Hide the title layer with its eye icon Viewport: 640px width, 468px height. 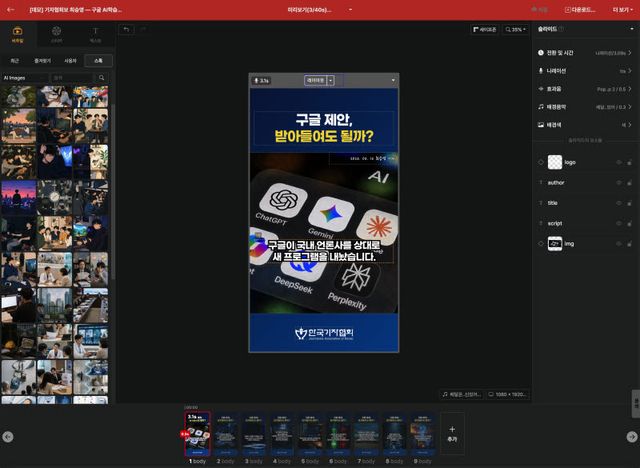[619, 203]
